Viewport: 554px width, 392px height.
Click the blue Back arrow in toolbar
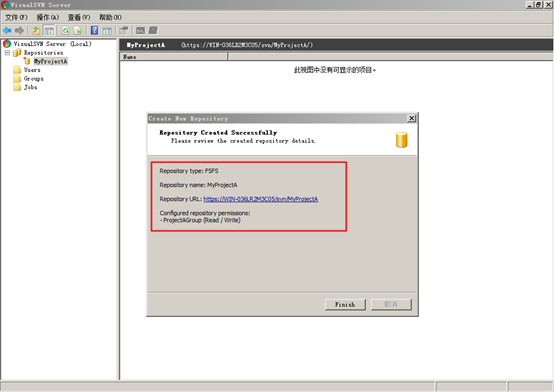tap(7, 30)
